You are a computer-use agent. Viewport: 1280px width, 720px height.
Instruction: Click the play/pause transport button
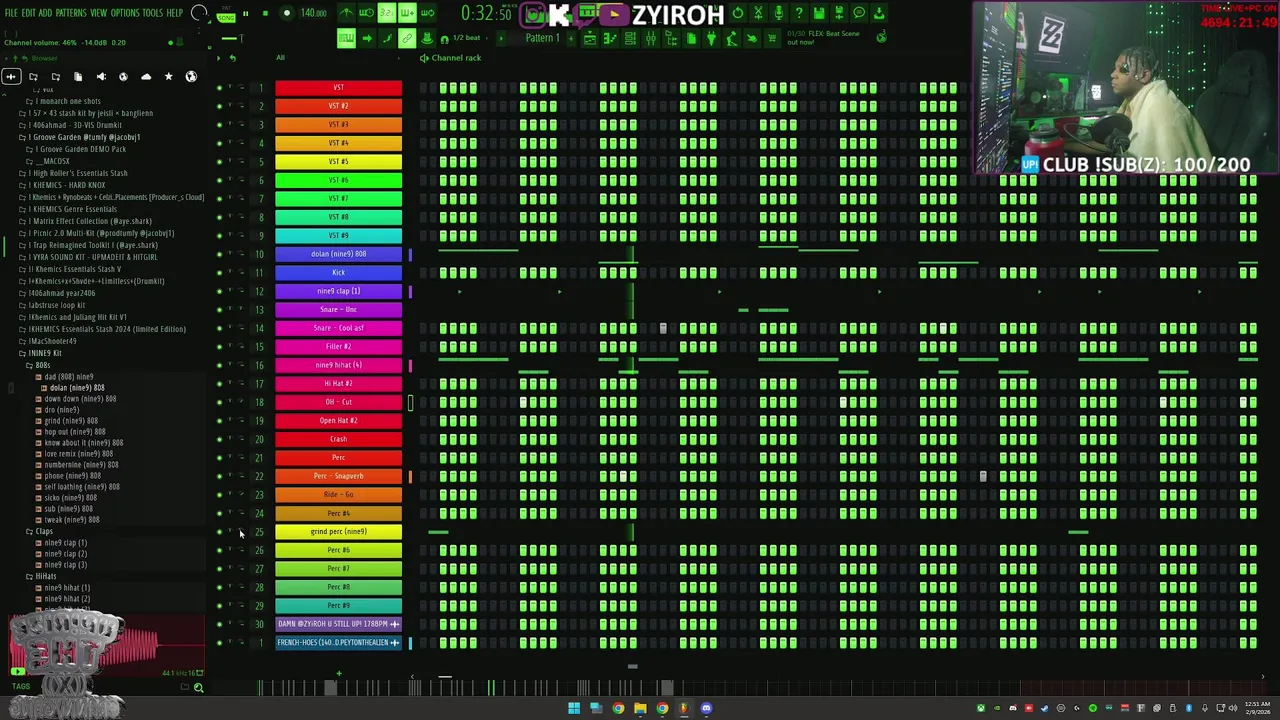245,14
